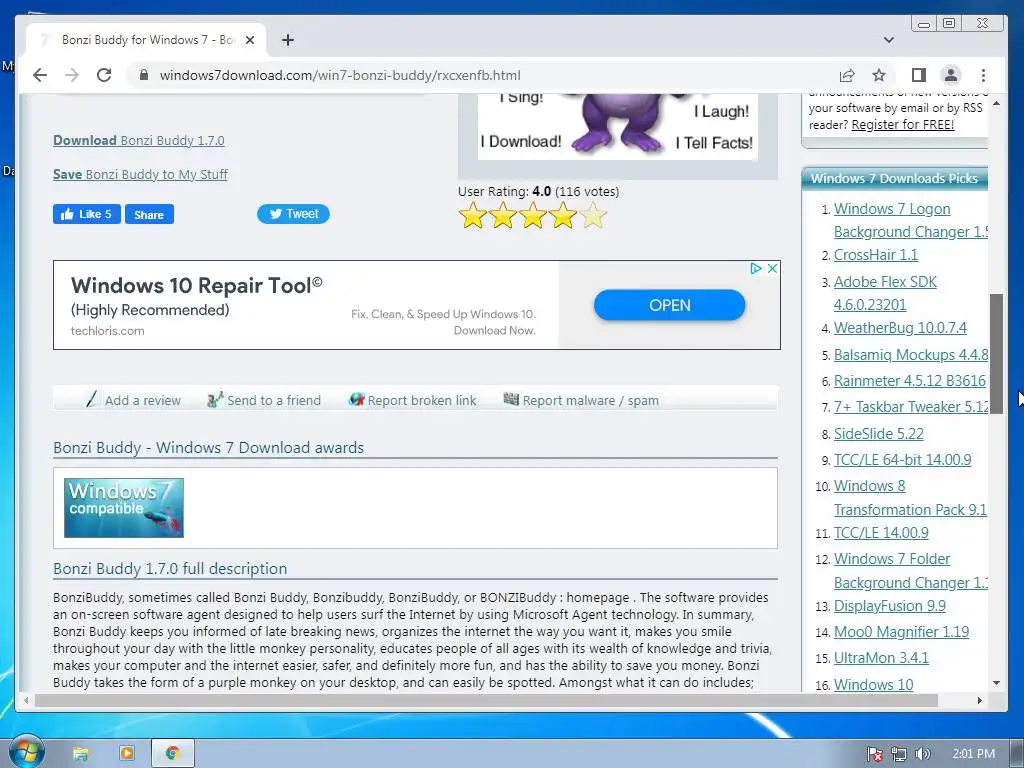Share this page via share icon
Image resolution: width=1024 pixels, height=768 pixels.
[847, 75]
